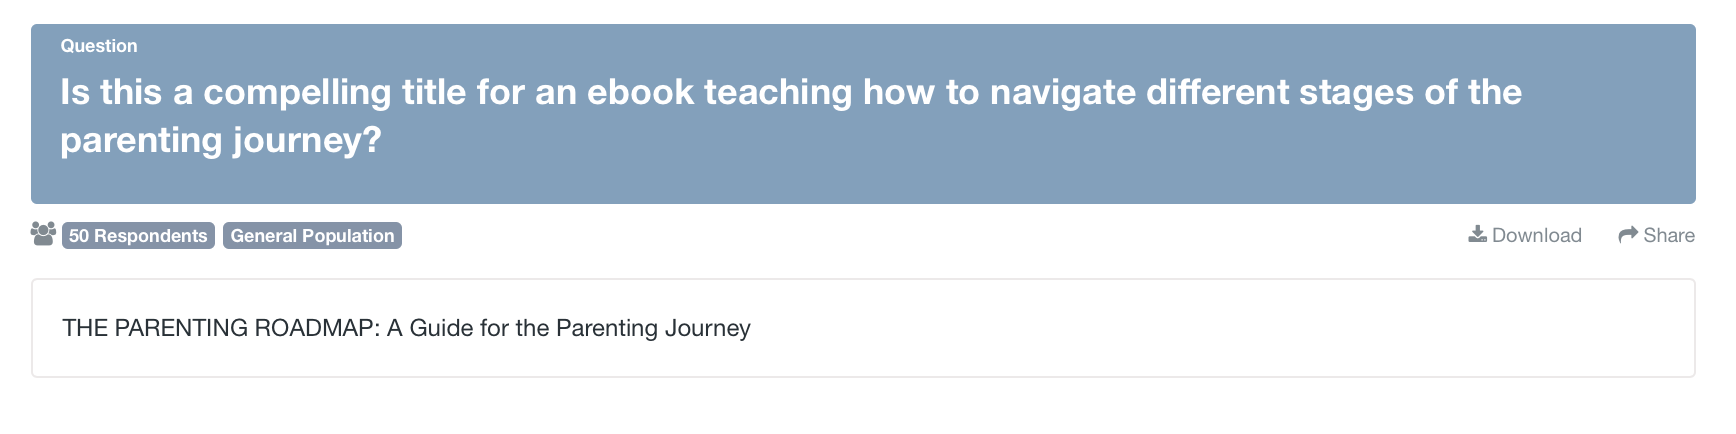Click the respondents group icon
This screenshot has width=1736, height=434.
[43, 234]
